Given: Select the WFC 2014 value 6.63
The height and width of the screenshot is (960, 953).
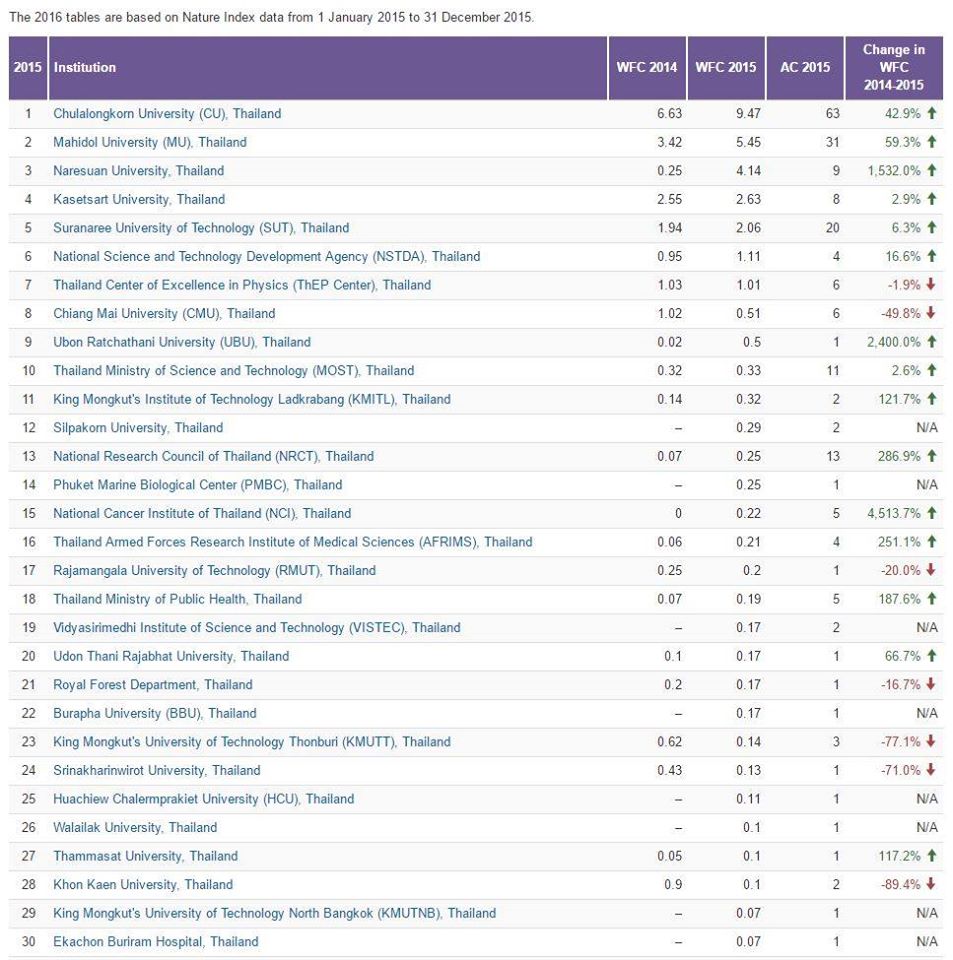Looking at the screenshot, I should tap(669, 114).
